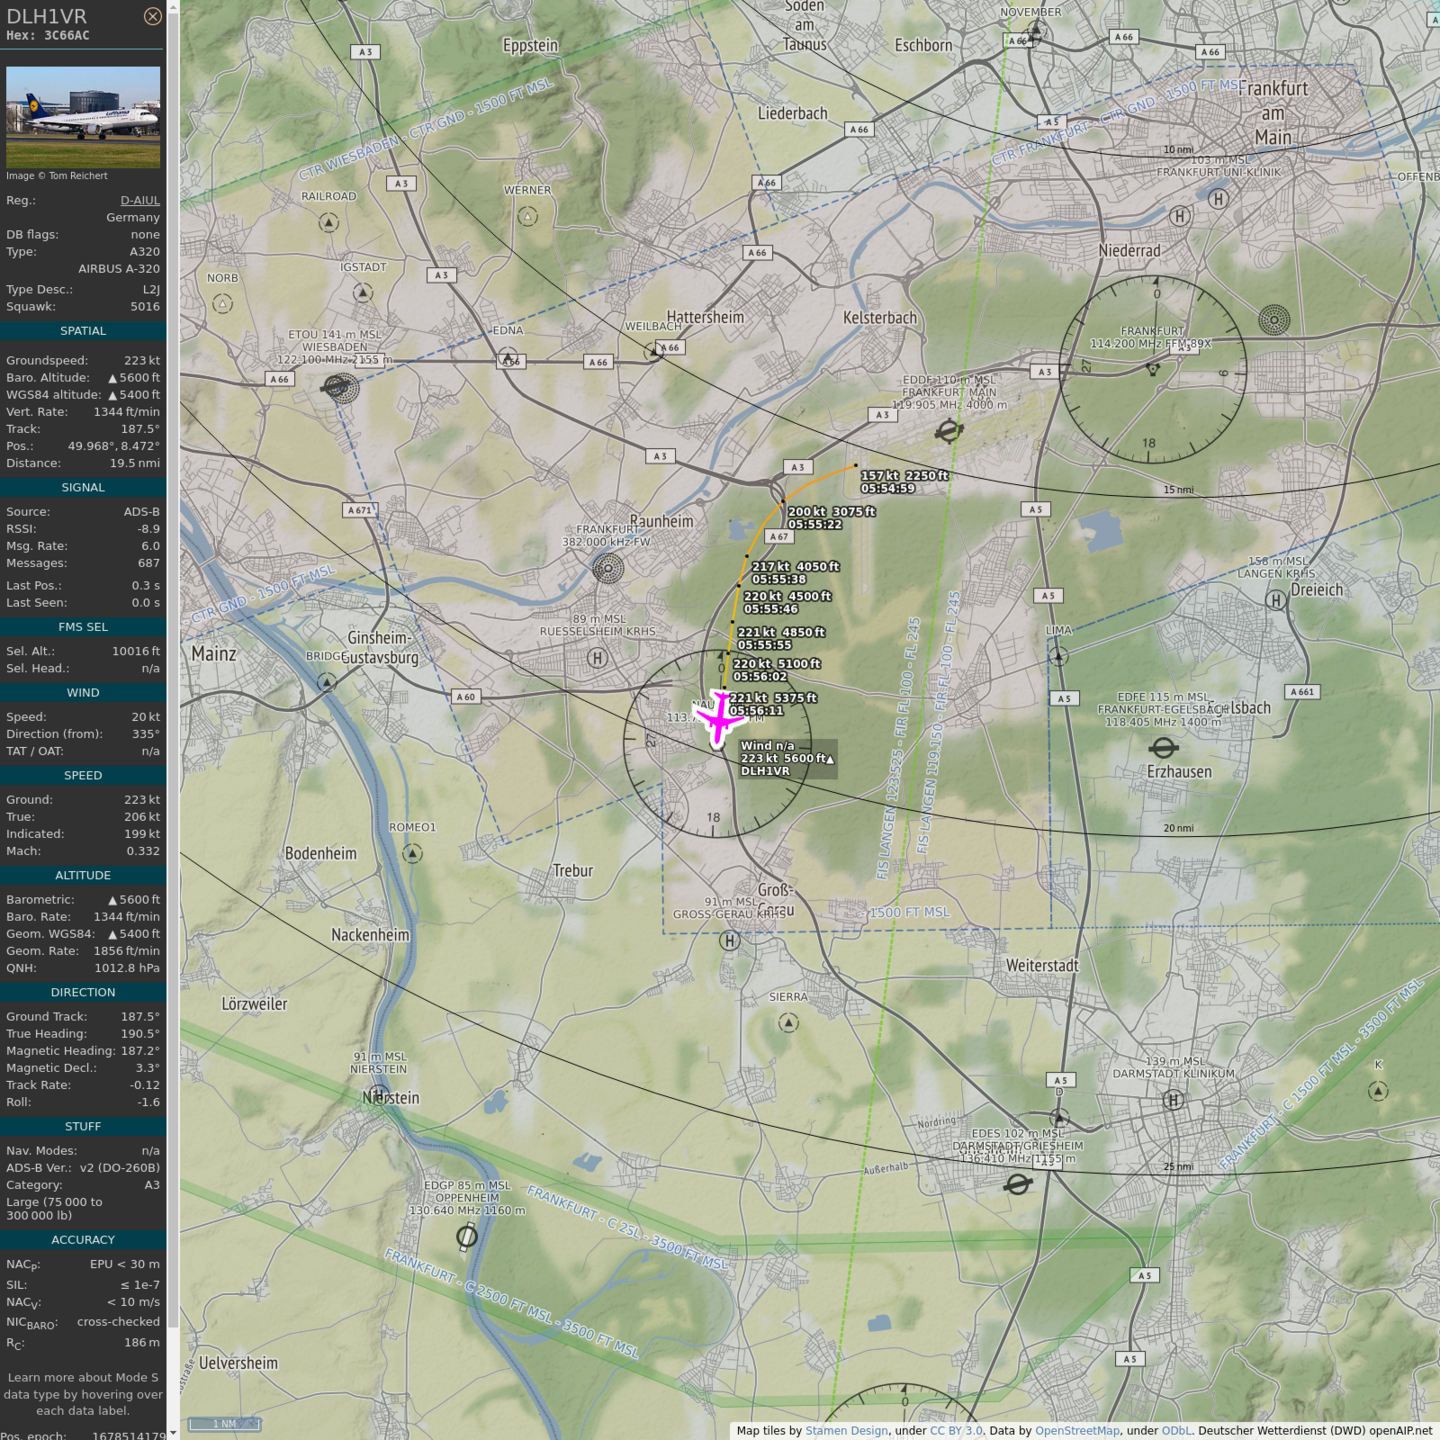1440x1440 pixels.
Task: Click the Ruesselsheim KRHS heliport H symbol
Action: tap(597, 657)
